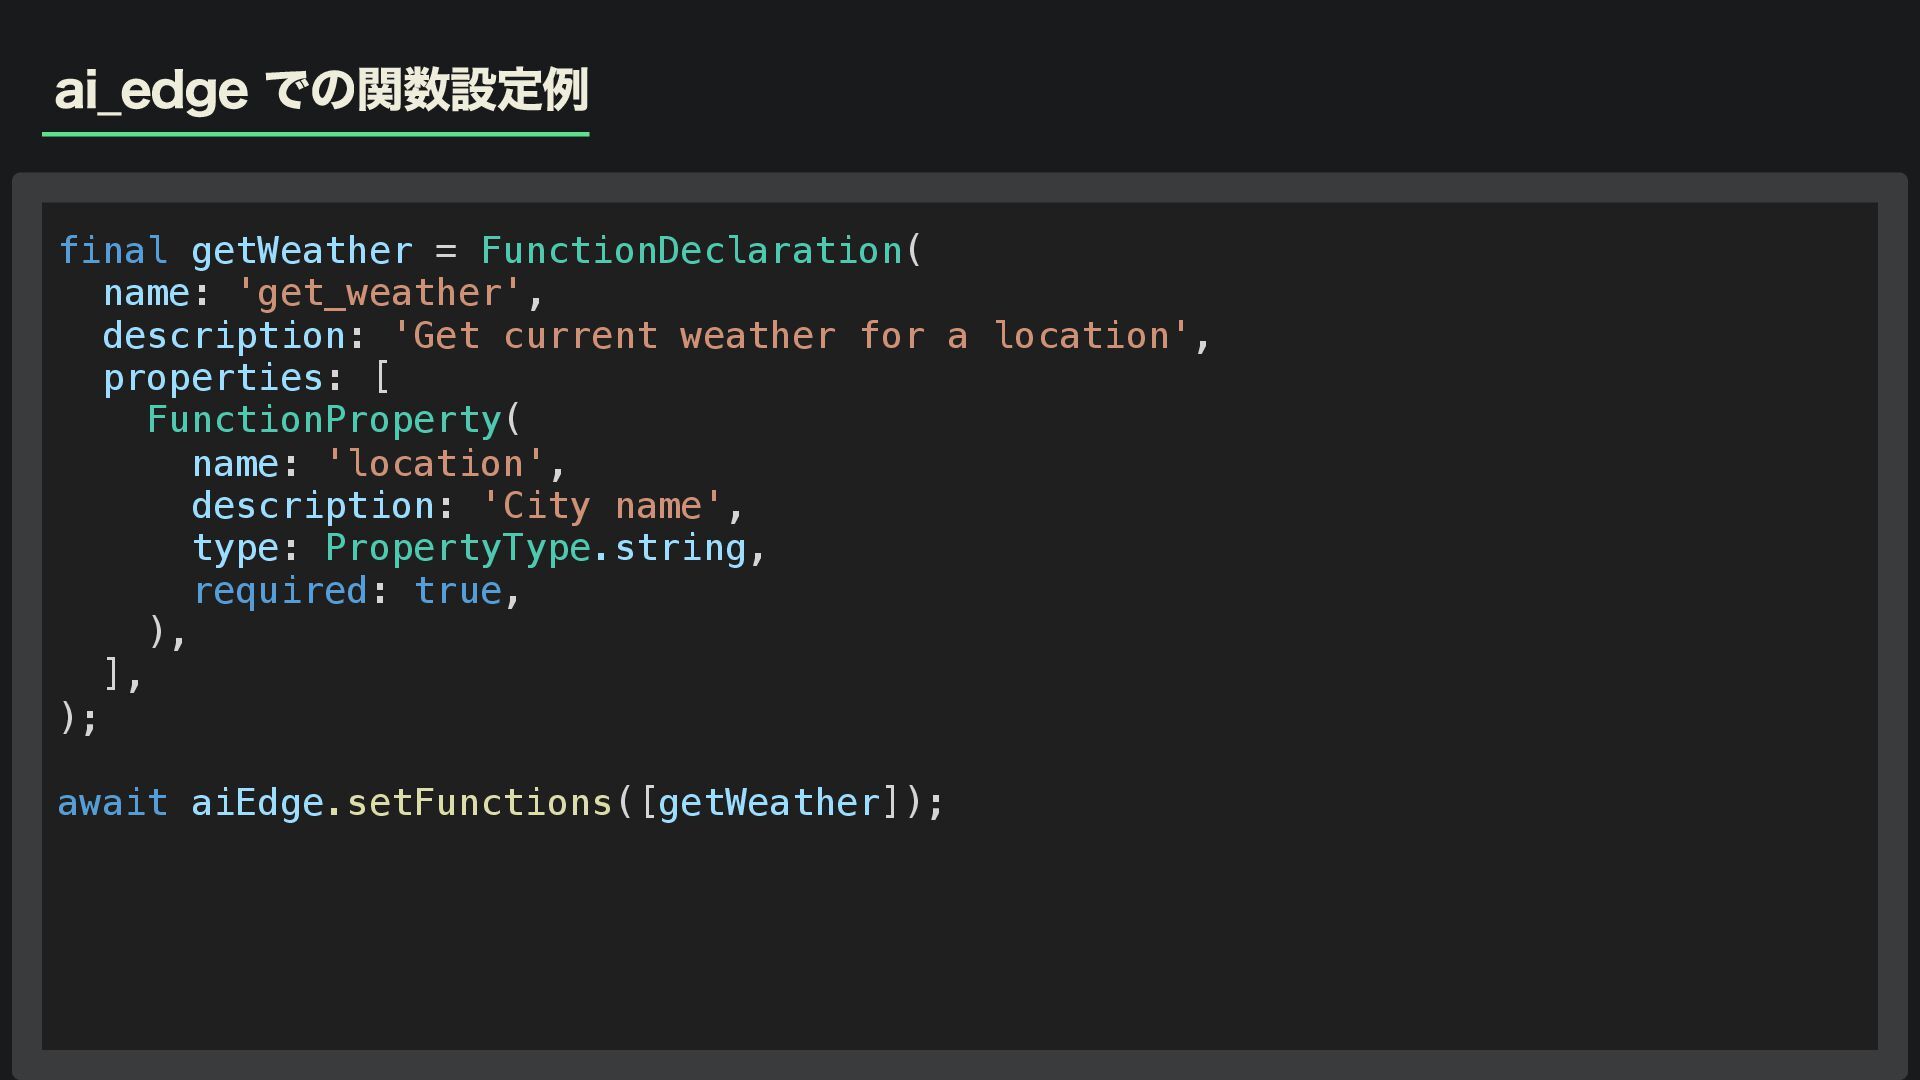Viewport: 1920px width, 1080px height.
Task: Click the 'required' parameter name
Action: pyautogui.click(x=280, y=591)
